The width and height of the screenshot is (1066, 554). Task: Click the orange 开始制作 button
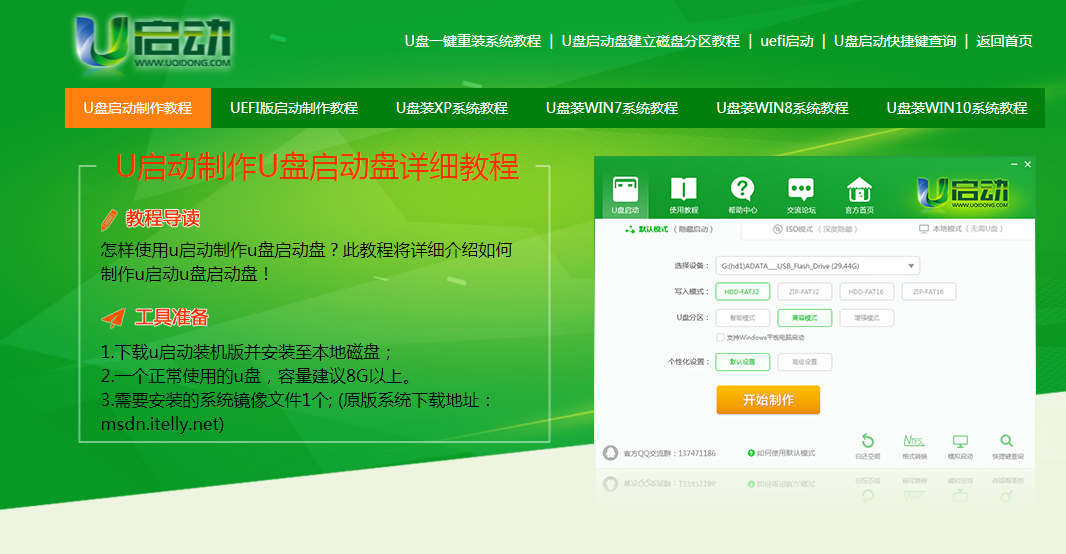pos(768,400)
